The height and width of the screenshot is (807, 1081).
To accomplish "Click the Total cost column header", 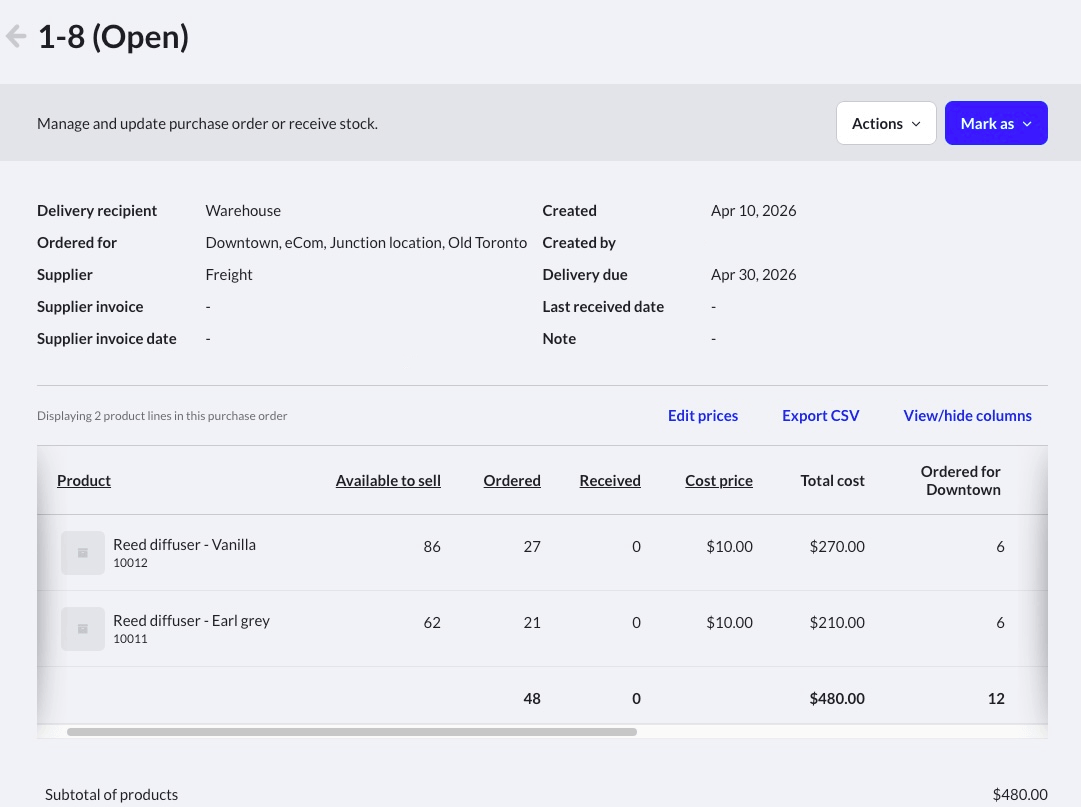I will click(832, 480).
